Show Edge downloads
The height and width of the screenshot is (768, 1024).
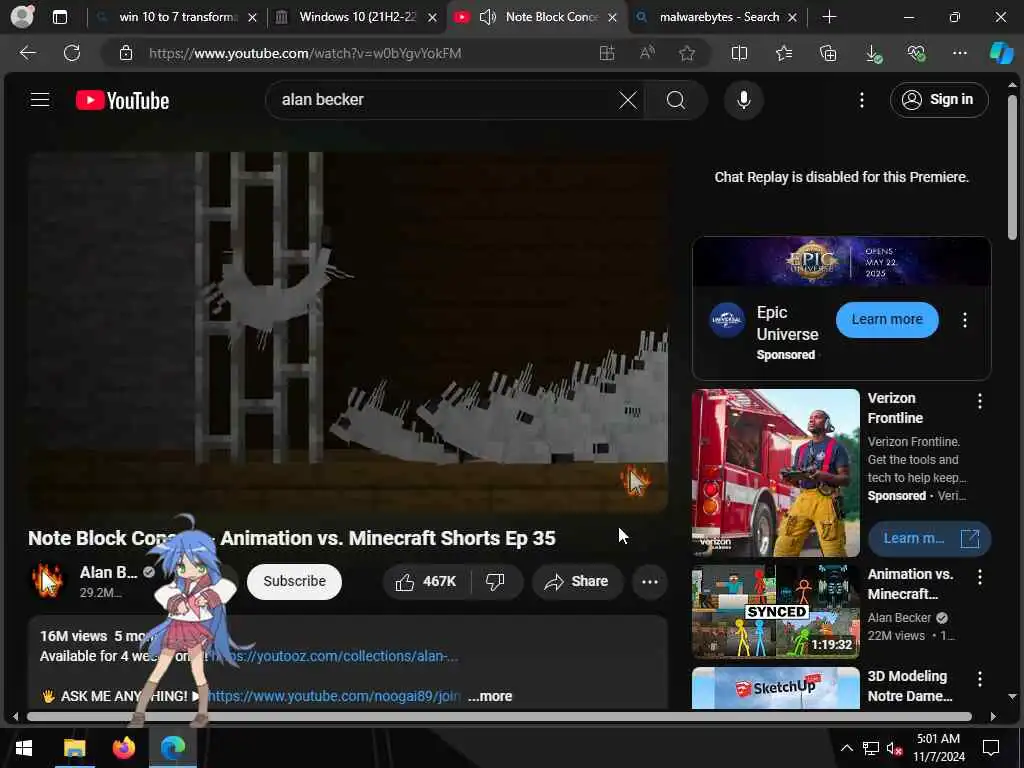click(873, 54)
